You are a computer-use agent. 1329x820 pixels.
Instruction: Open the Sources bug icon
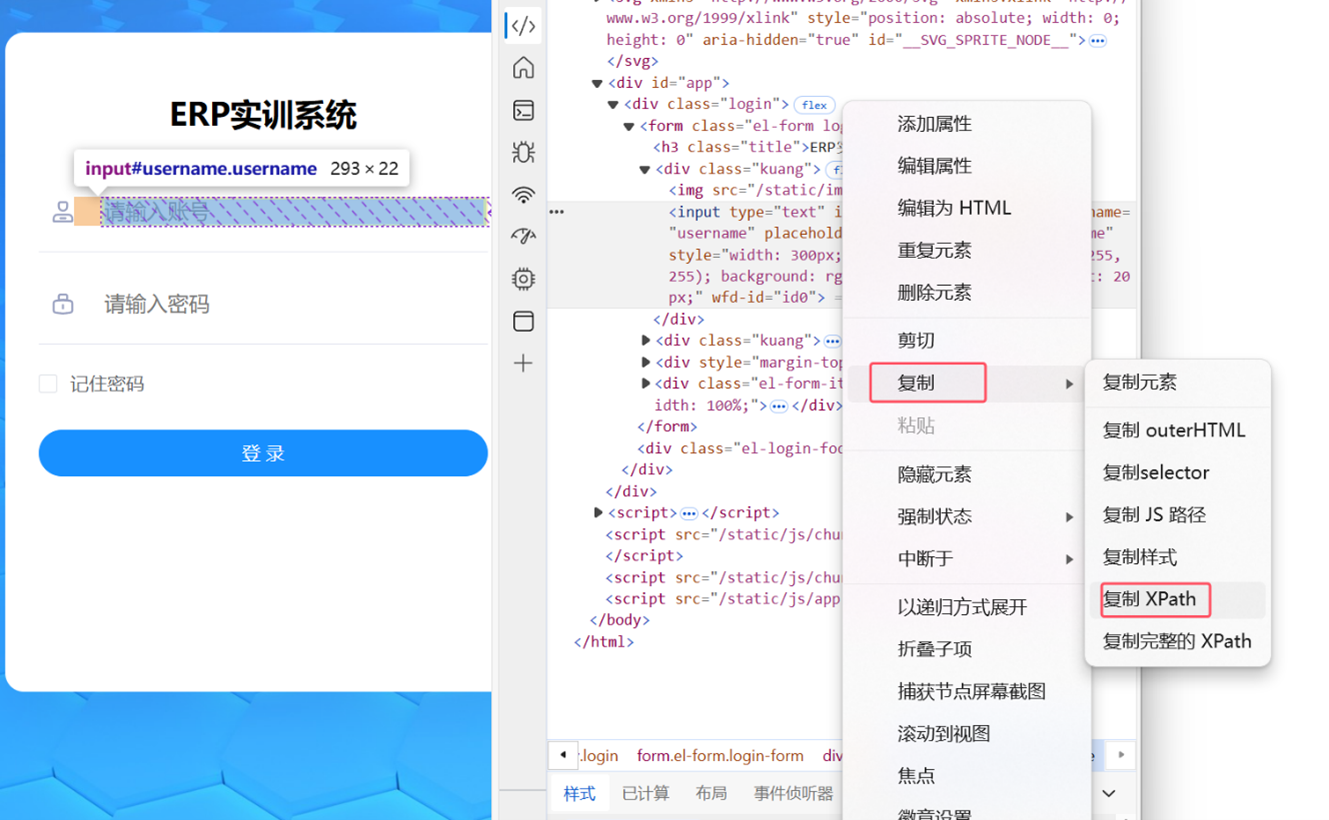coord(523,152)
